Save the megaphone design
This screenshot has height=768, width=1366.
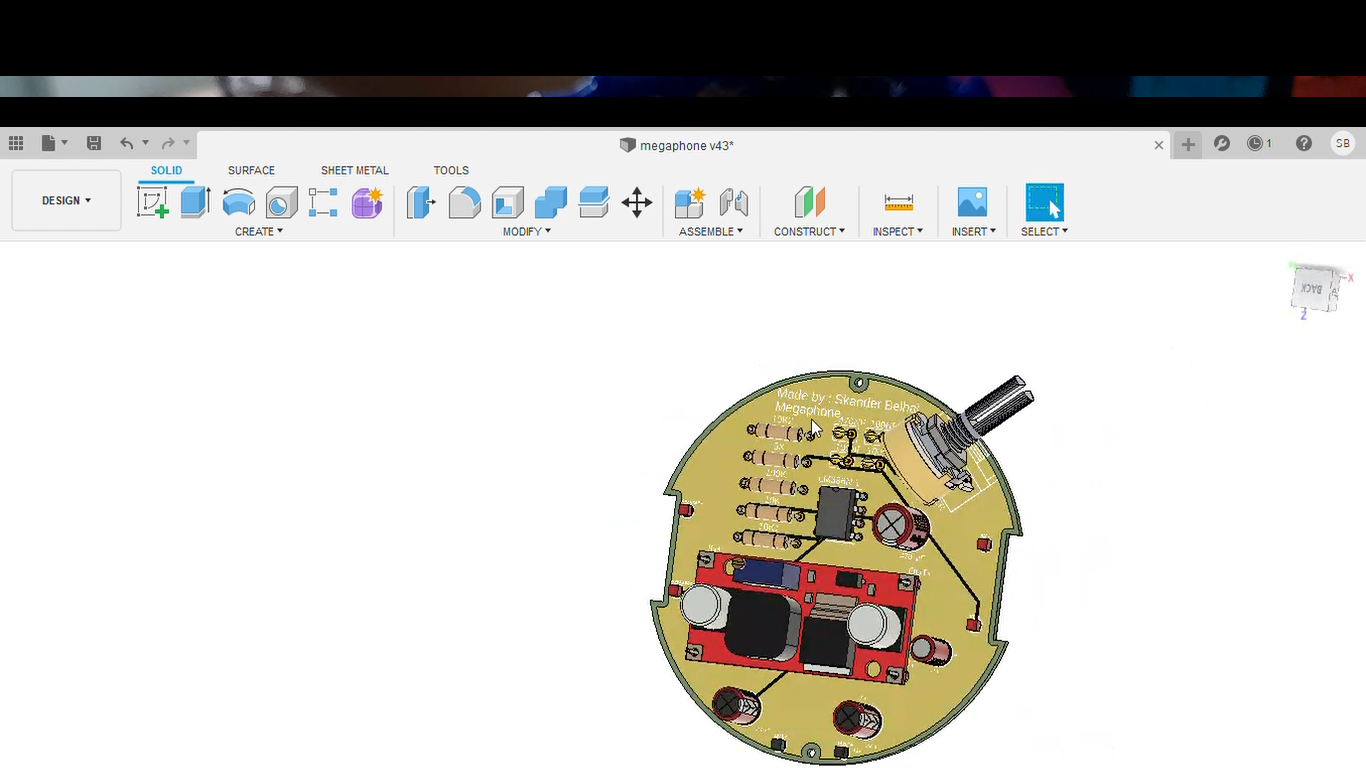click(x=93, y=143)
